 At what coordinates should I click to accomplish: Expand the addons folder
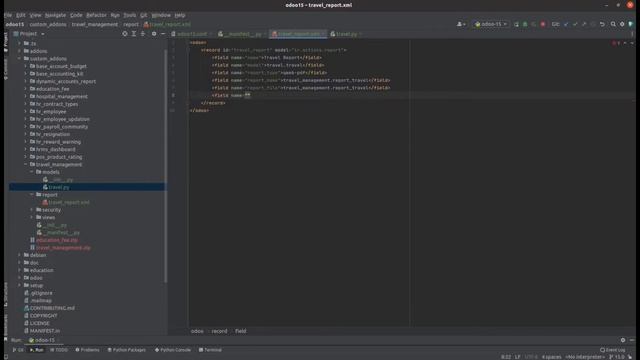coord(19,51)
